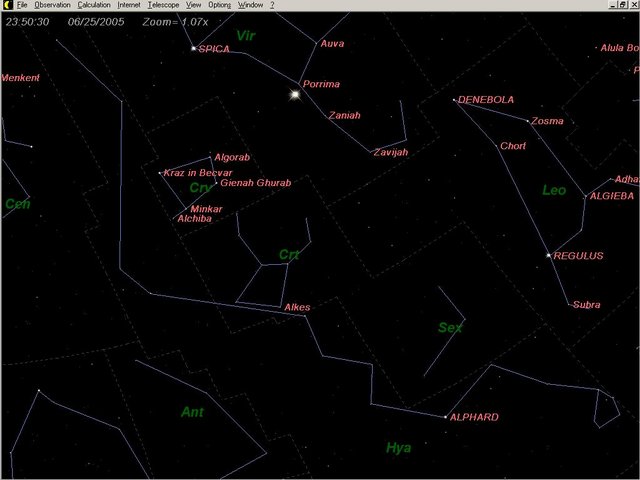640x480 pixels.
Task: Click the star Gienah Ghurab in Corvus
Action: point(215,183)
